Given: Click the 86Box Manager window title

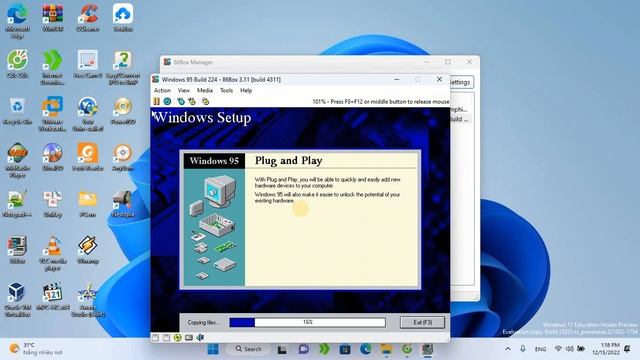Looking at the screenshot, I should 193,62.
